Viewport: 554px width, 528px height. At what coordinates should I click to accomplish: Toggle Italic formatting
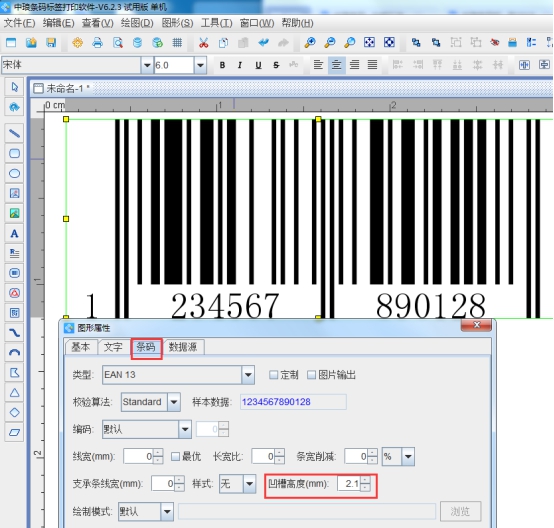240,65
